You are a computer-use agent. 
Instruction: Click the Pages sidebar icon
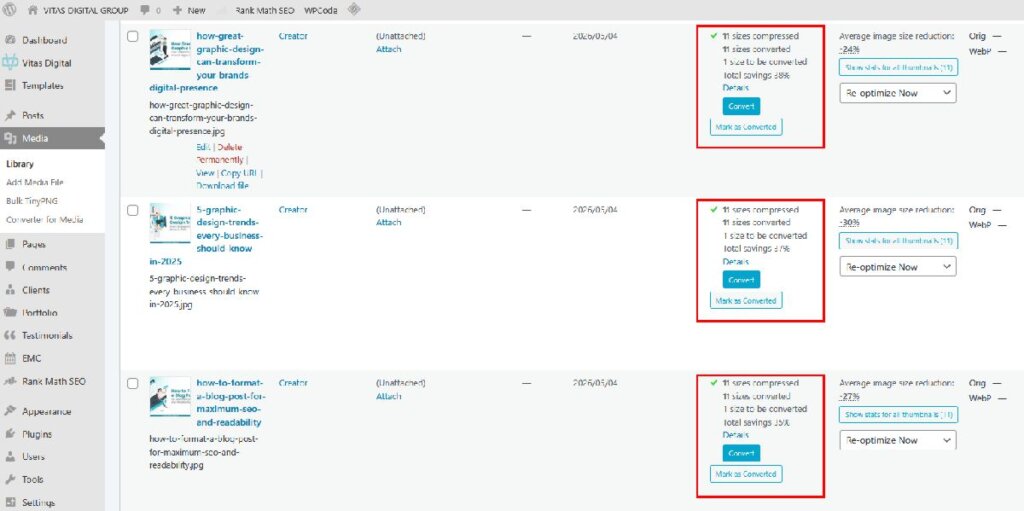click(x=10, y=244)
